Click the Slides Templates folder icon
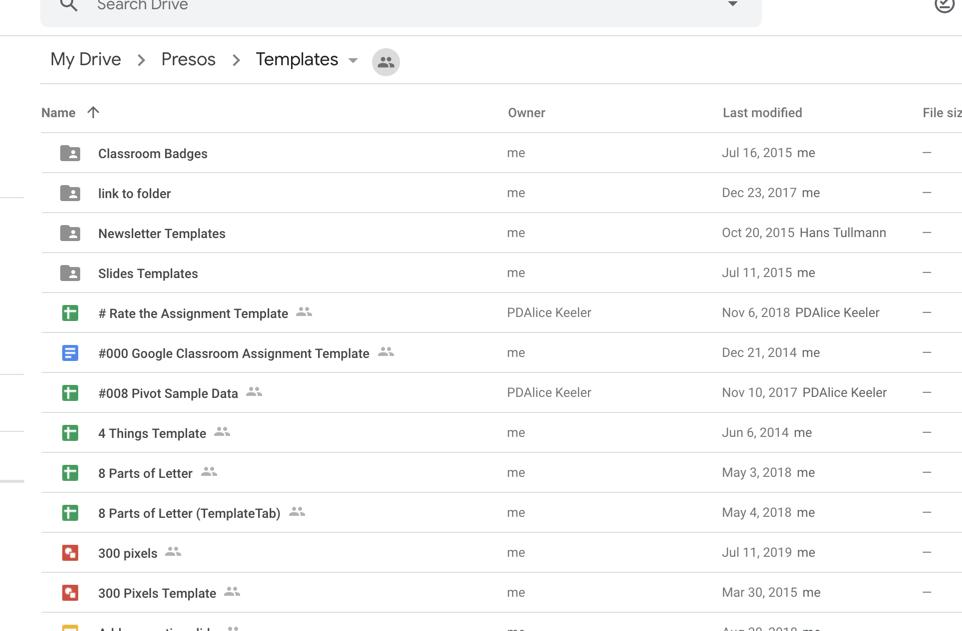The width and height of the screenshot is (962, 631). [70, 273]
